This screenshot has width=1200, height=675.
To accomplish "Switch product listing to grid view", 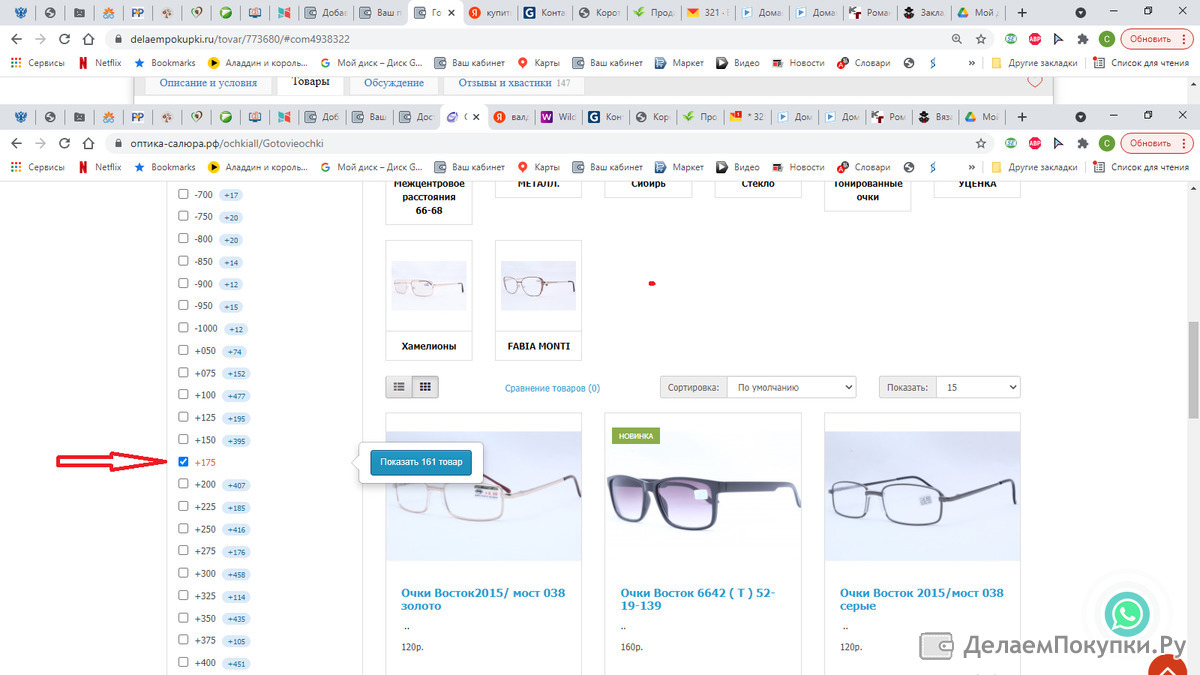I will (425, 386).
